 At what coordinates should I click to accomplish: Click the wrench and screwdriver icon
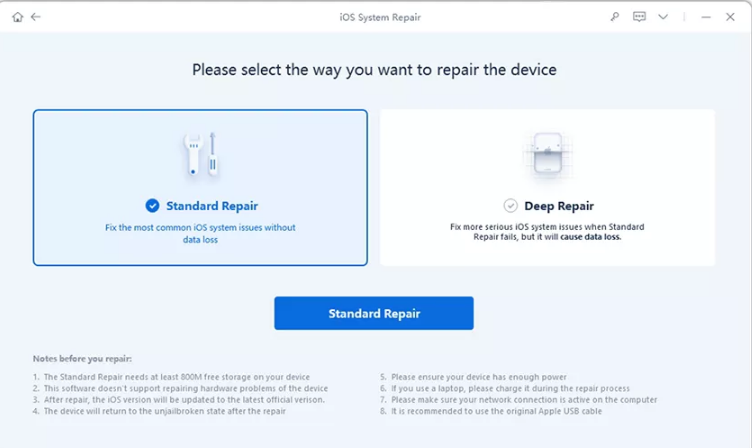pyautogui.click(x=201, y=154)
